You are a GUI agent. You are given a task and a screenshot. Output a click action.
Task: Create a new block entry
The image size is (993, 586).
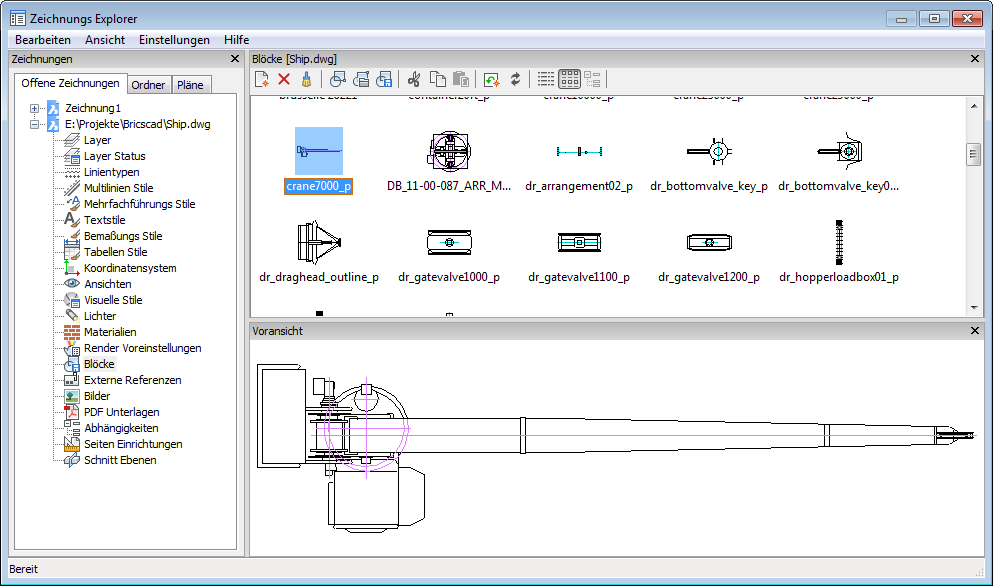point(263,79)
